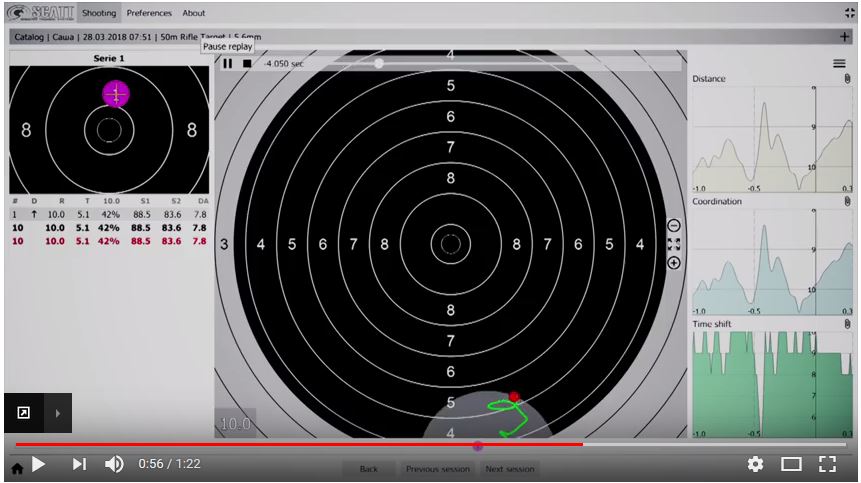Click the Time shift graph paperclip icon
The width and height of the screenshot is (861, 483).
845,324
